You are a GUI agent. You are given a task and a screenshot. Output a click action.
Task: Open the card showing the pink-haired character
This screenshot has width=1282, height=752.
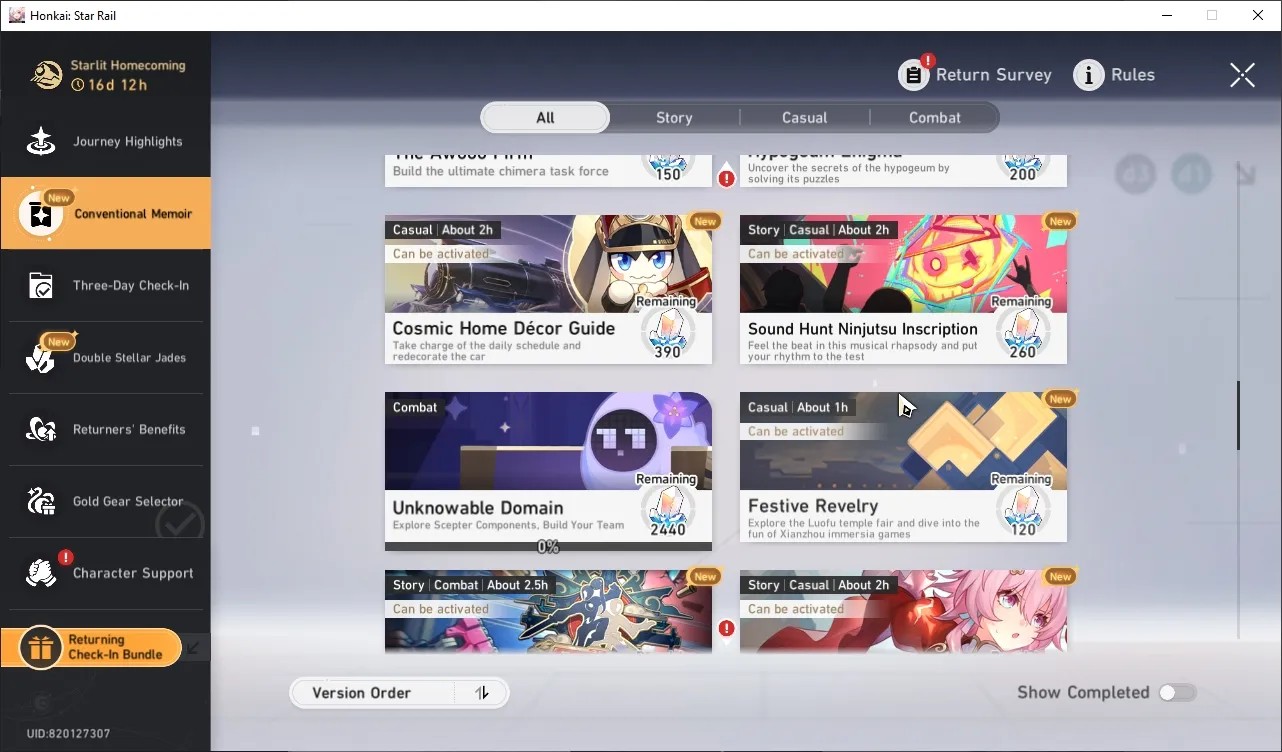(903, 611)
